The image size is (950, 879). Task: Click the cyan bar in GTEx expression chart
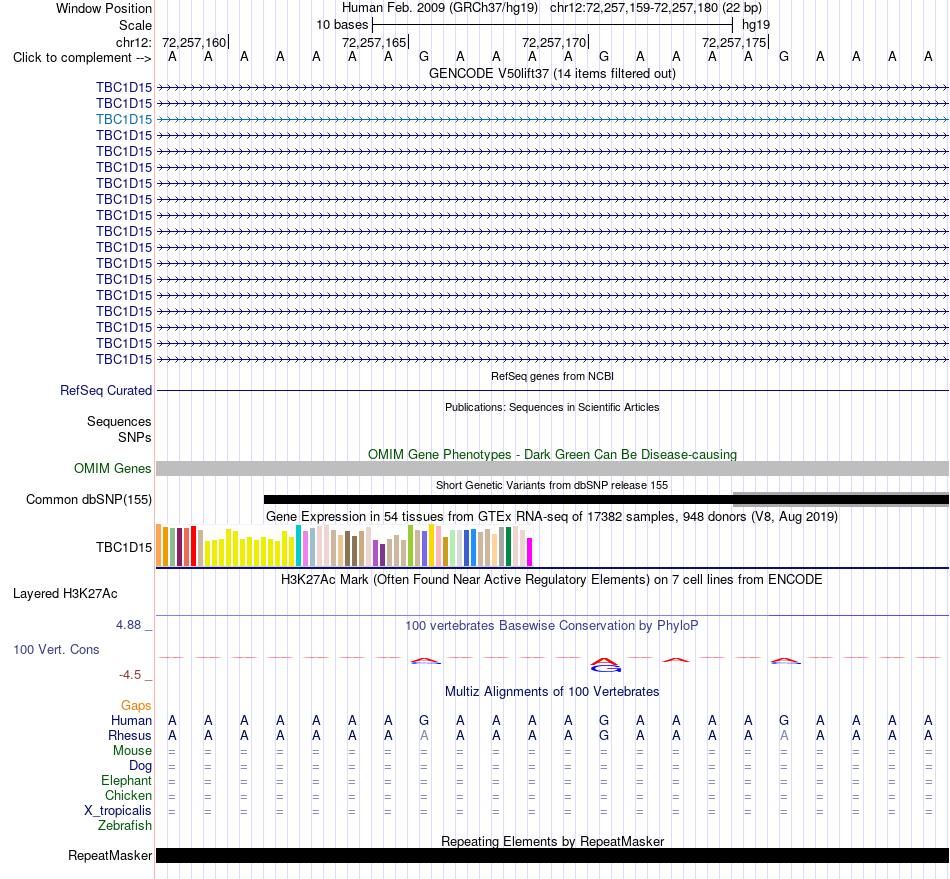point(298,546)
